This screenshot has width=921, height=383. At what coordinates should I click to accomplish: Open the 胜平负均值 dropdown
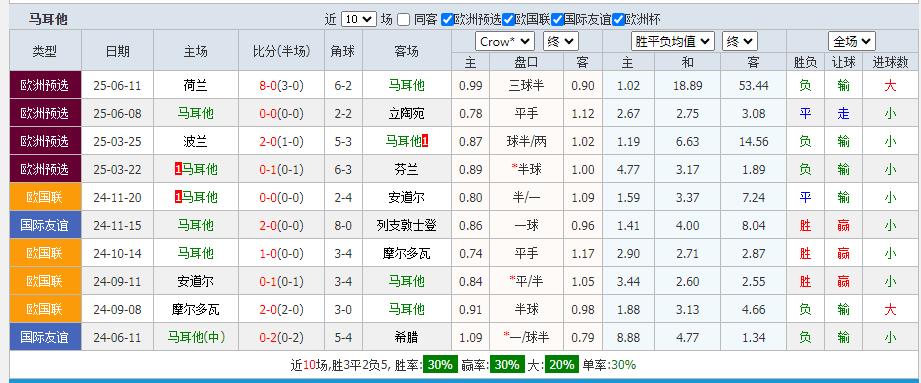tap(673, 41)
